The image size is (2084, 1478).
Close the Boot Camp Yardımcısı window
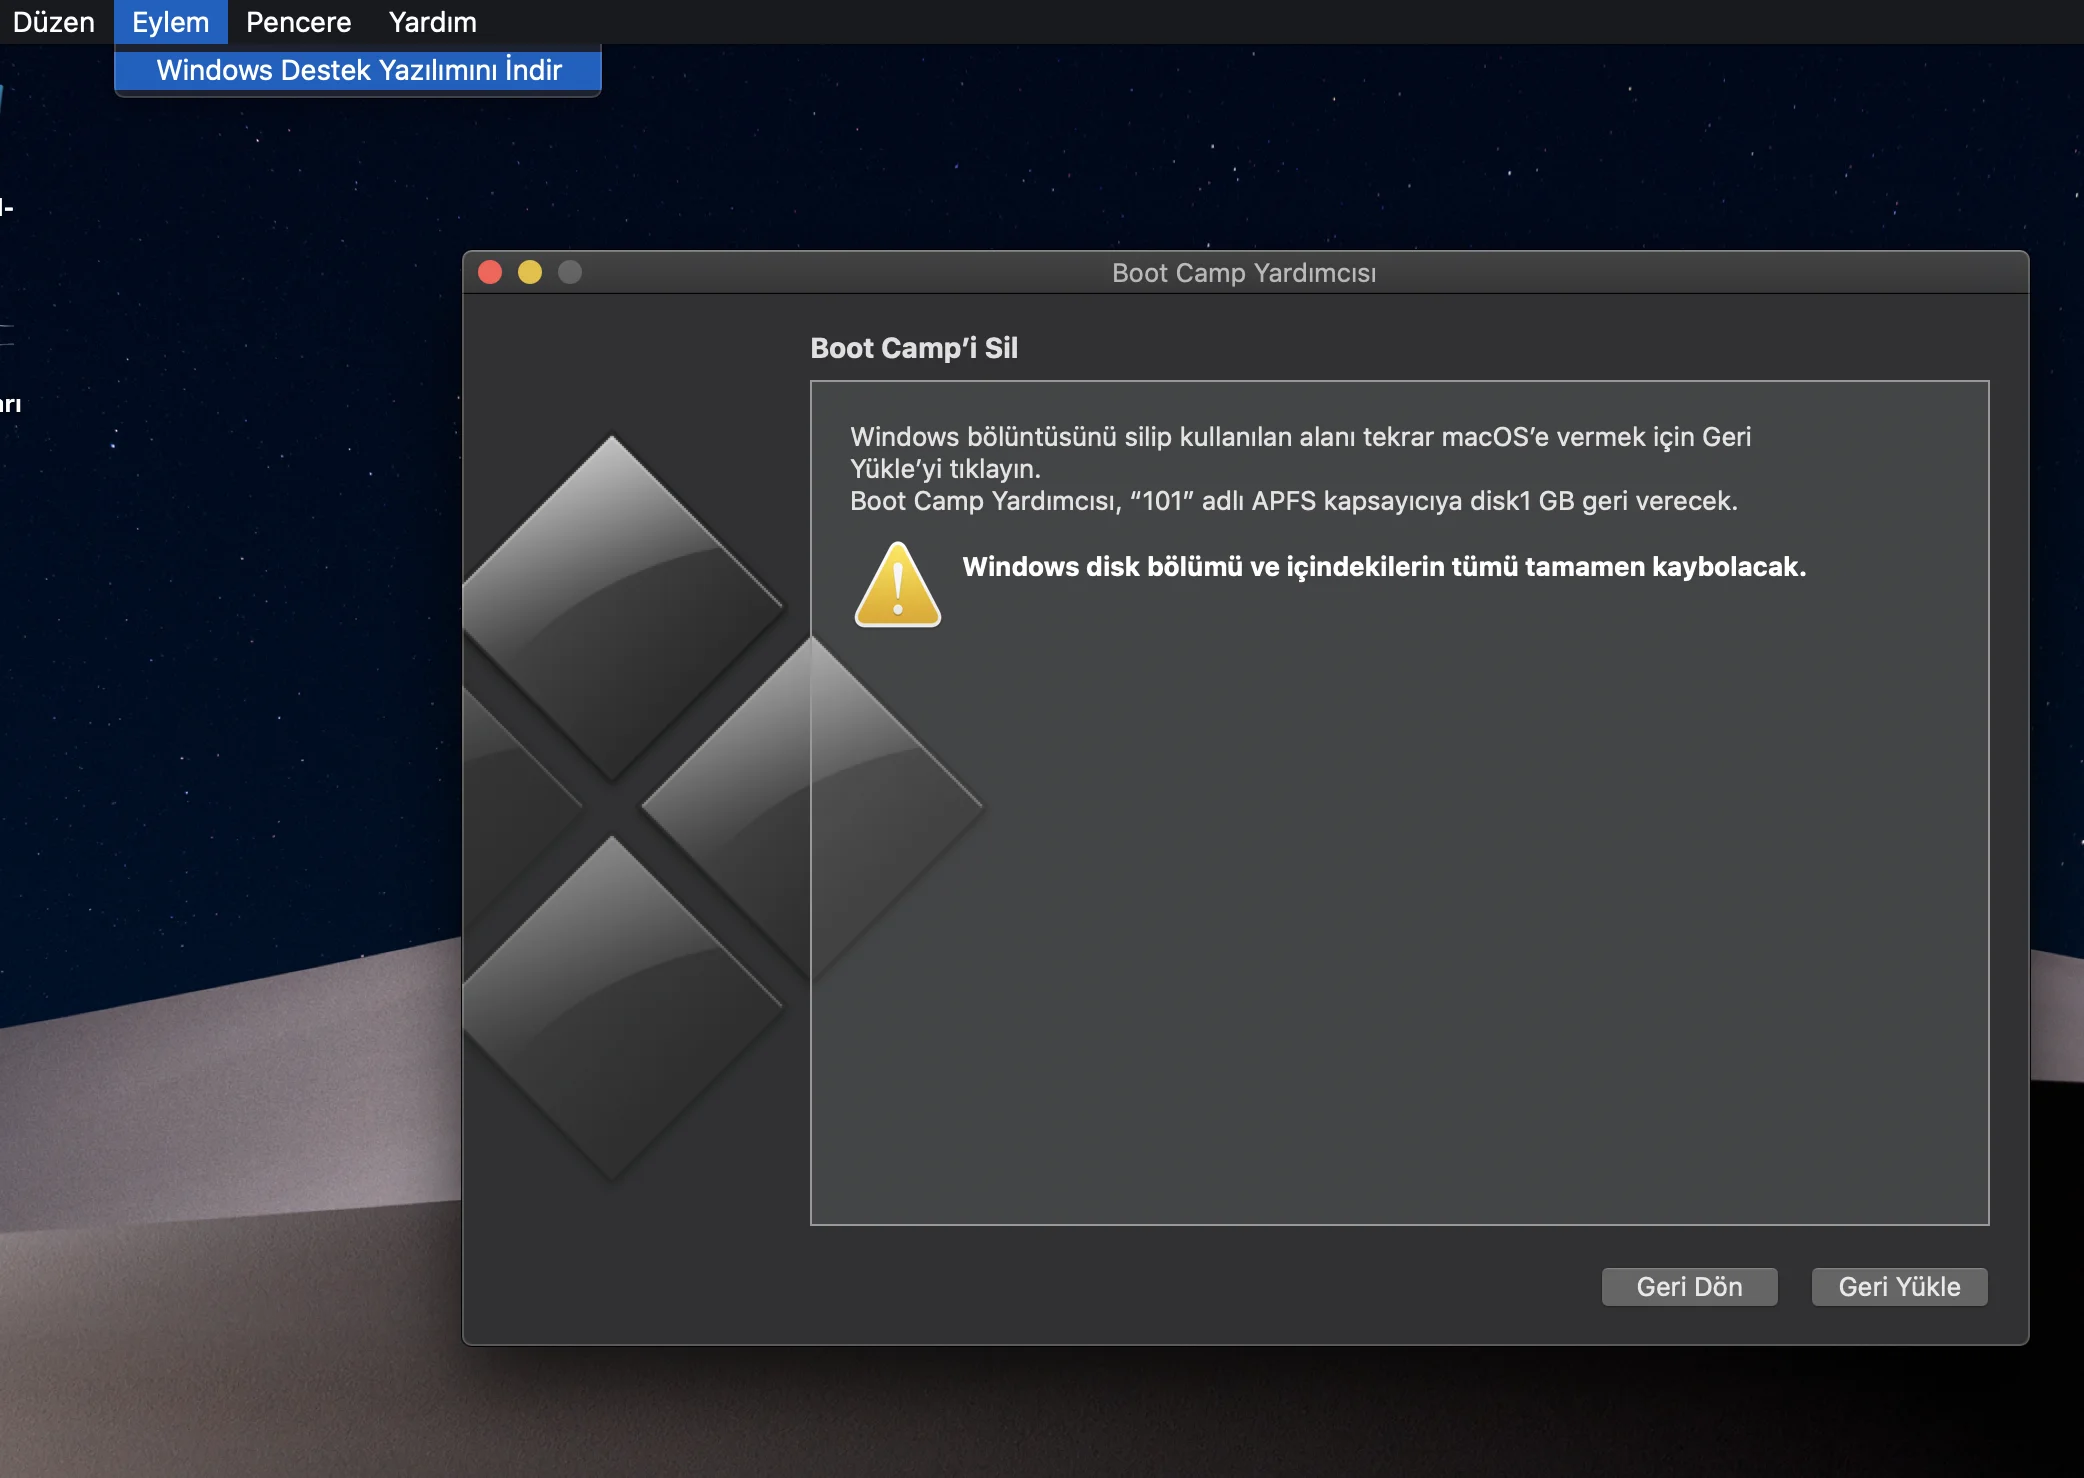click(490, 272)
